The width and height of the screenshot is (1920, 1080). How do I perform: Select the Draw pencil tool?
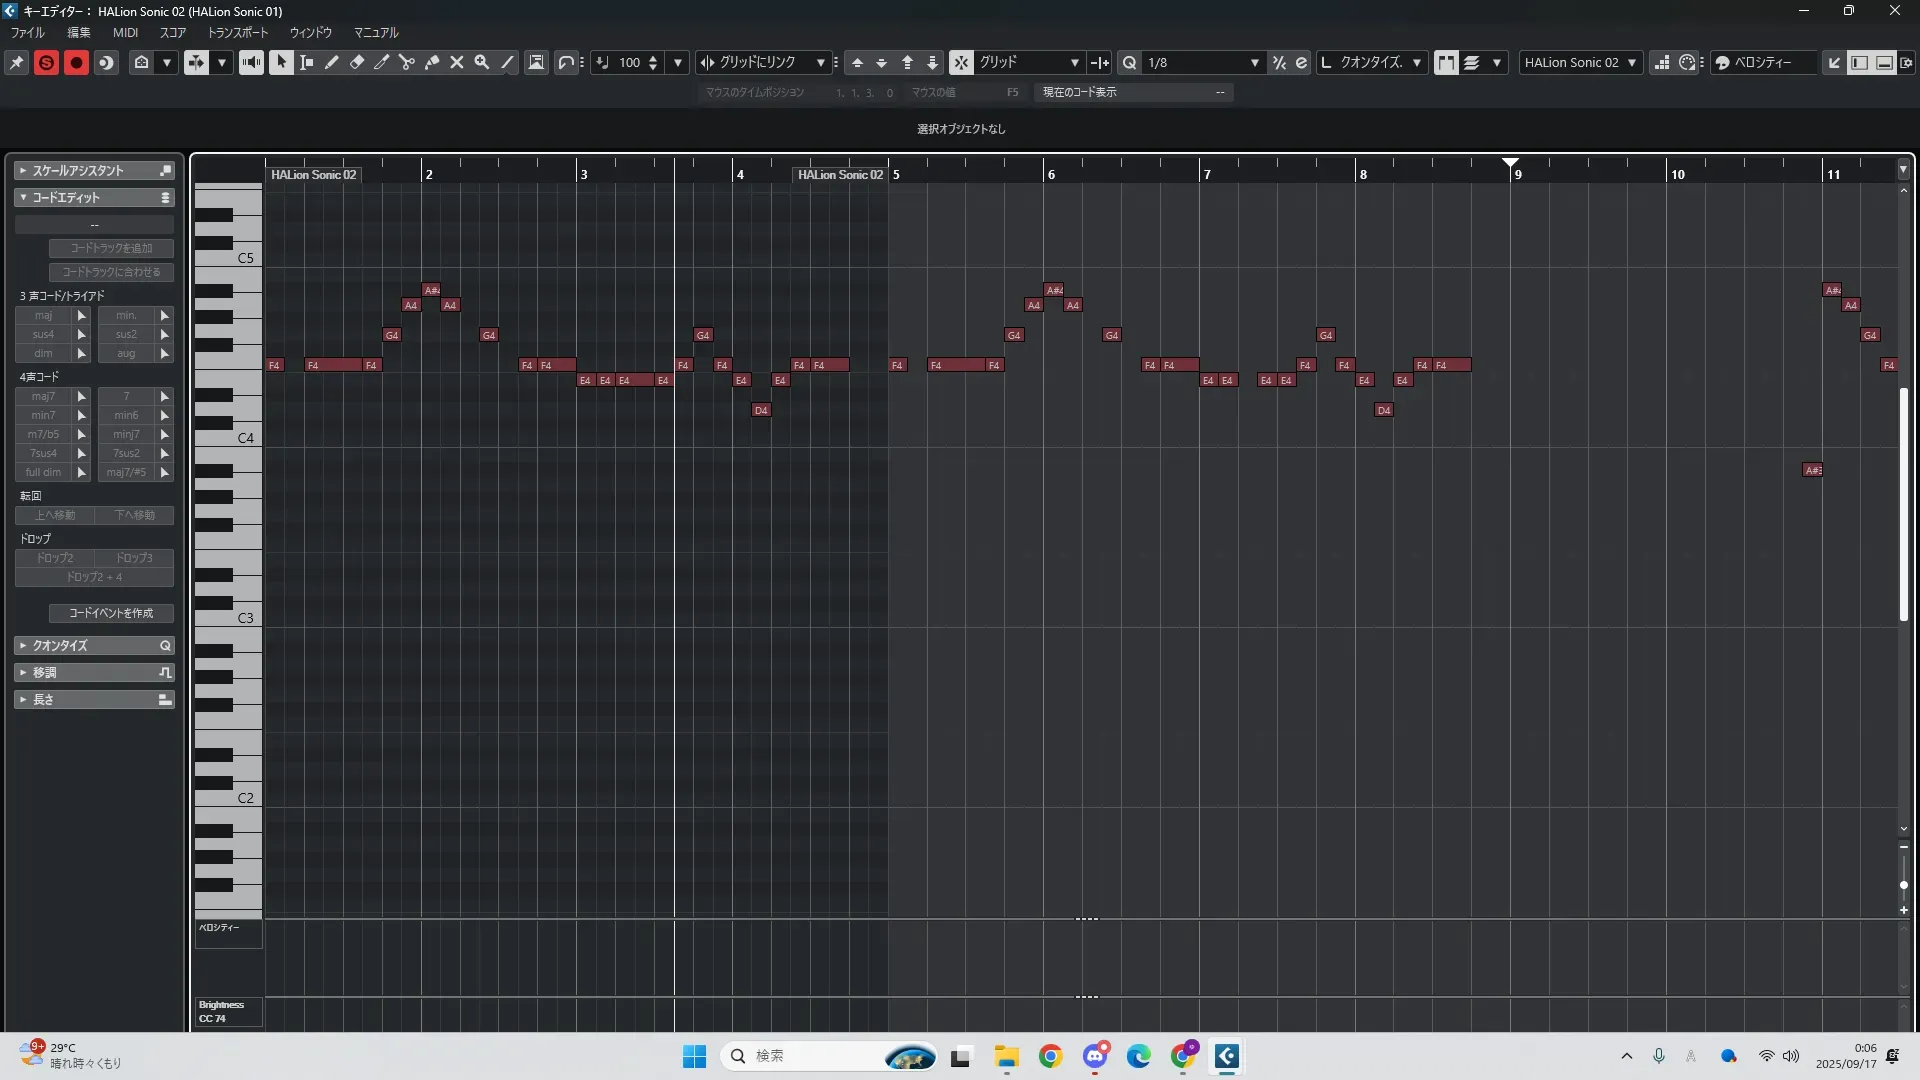coord(331,62)
